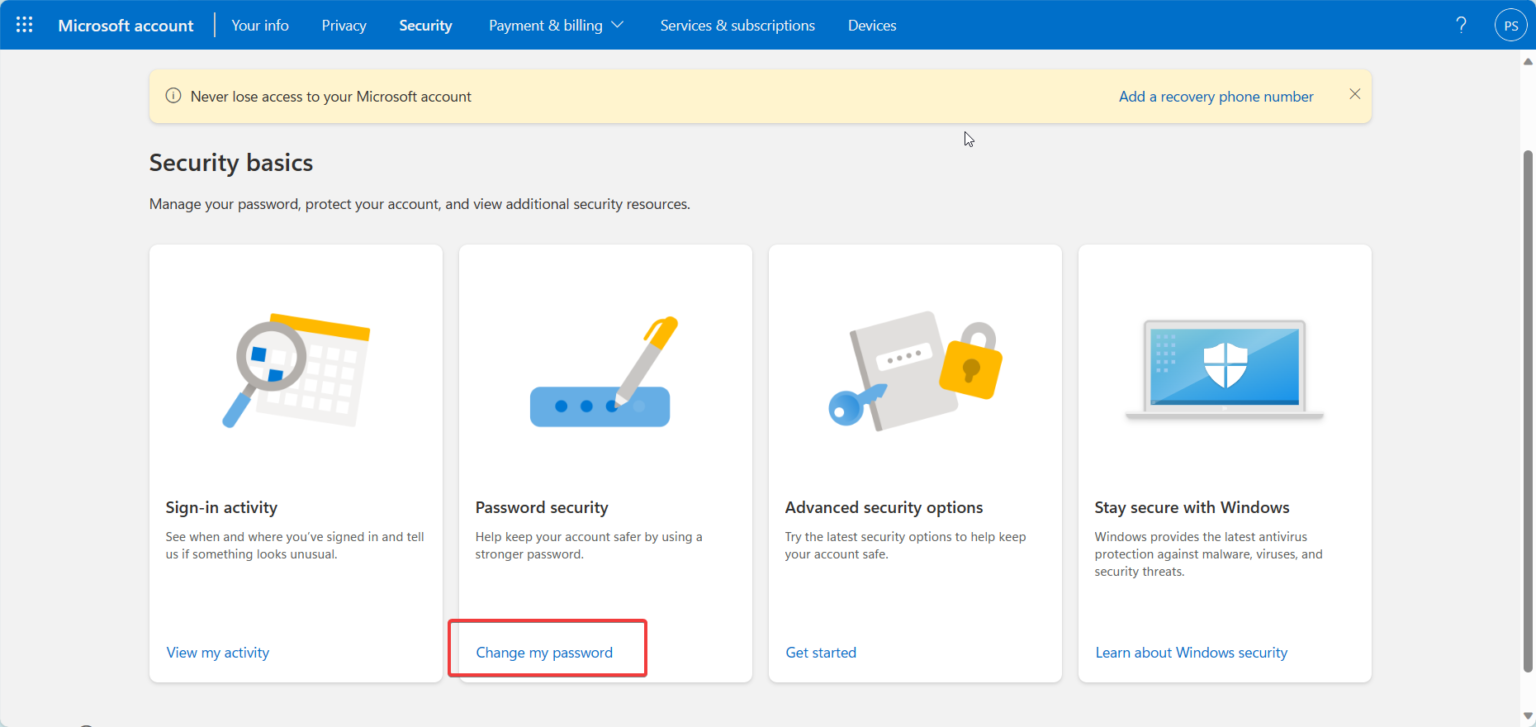Go to the Your info tab
Viewport: 1536px width, 727px height.
point(260,25)
